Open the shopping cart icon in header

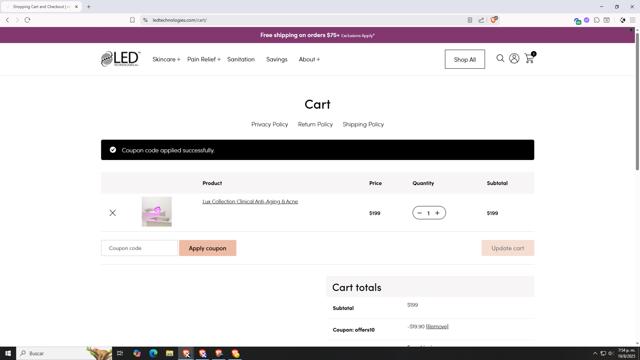pyautogui.click(x=529, y=58)
